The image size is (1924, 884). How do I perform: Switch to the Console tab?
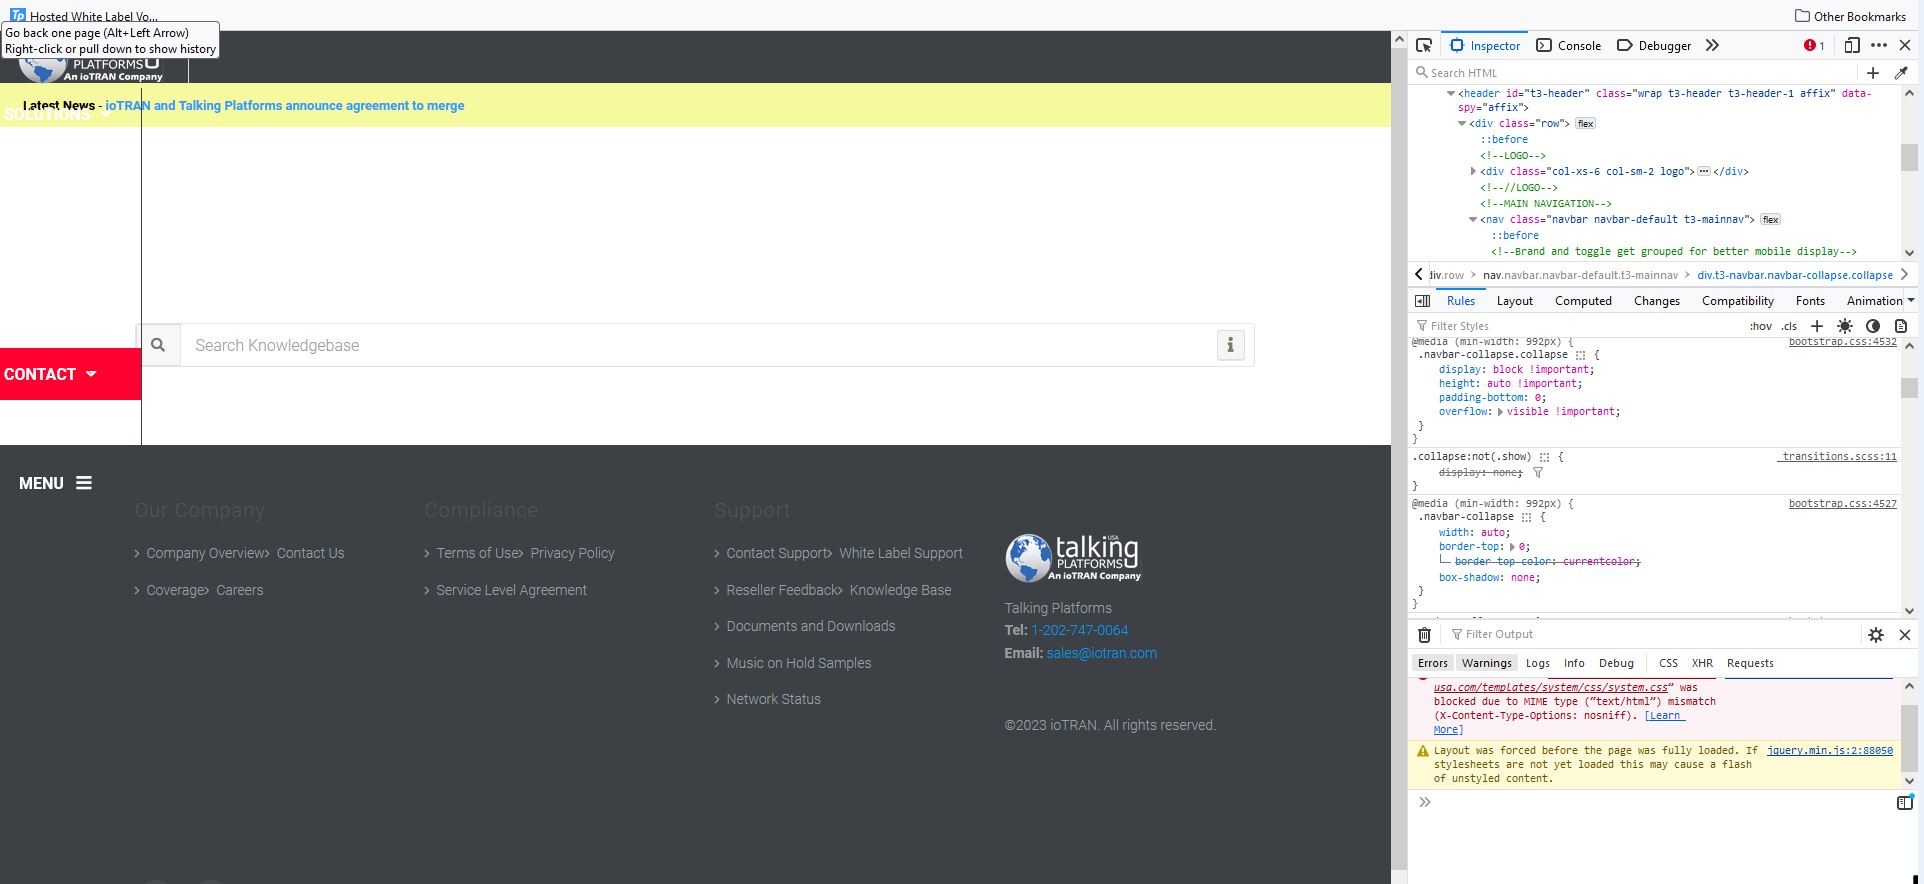[1569, 45]
